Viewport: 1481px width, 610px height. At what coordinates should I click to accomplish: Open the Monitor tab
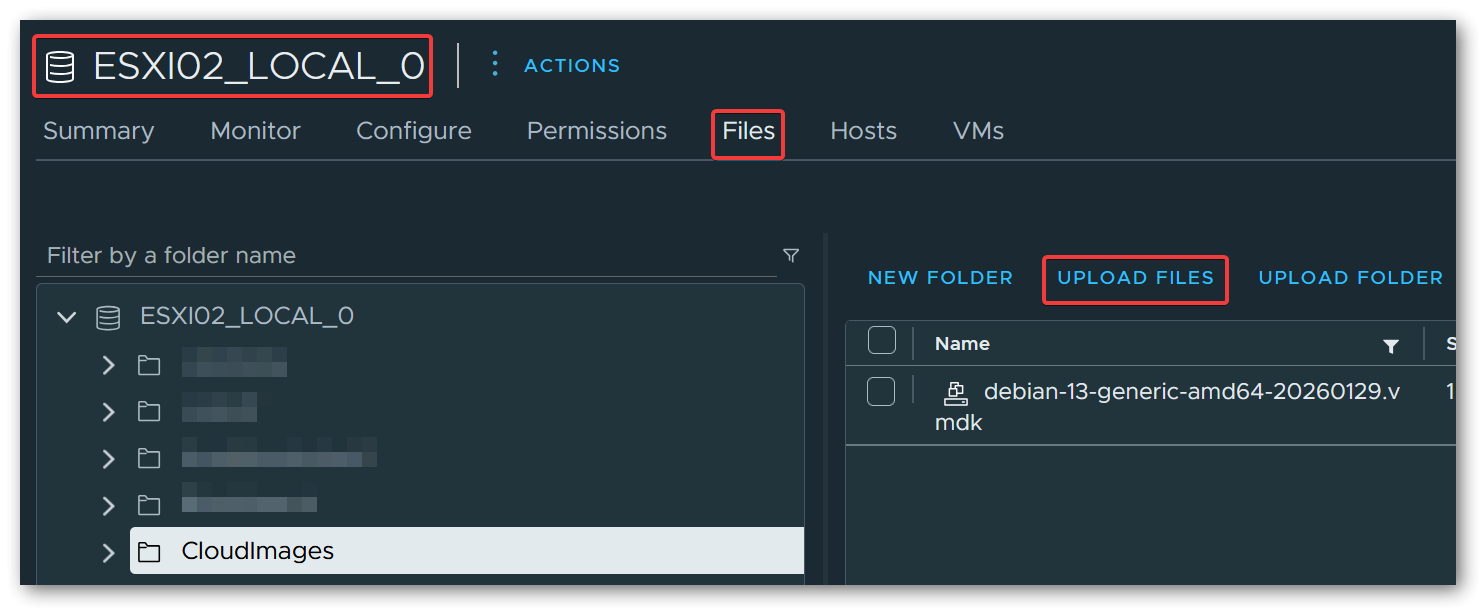pos(255,131)
